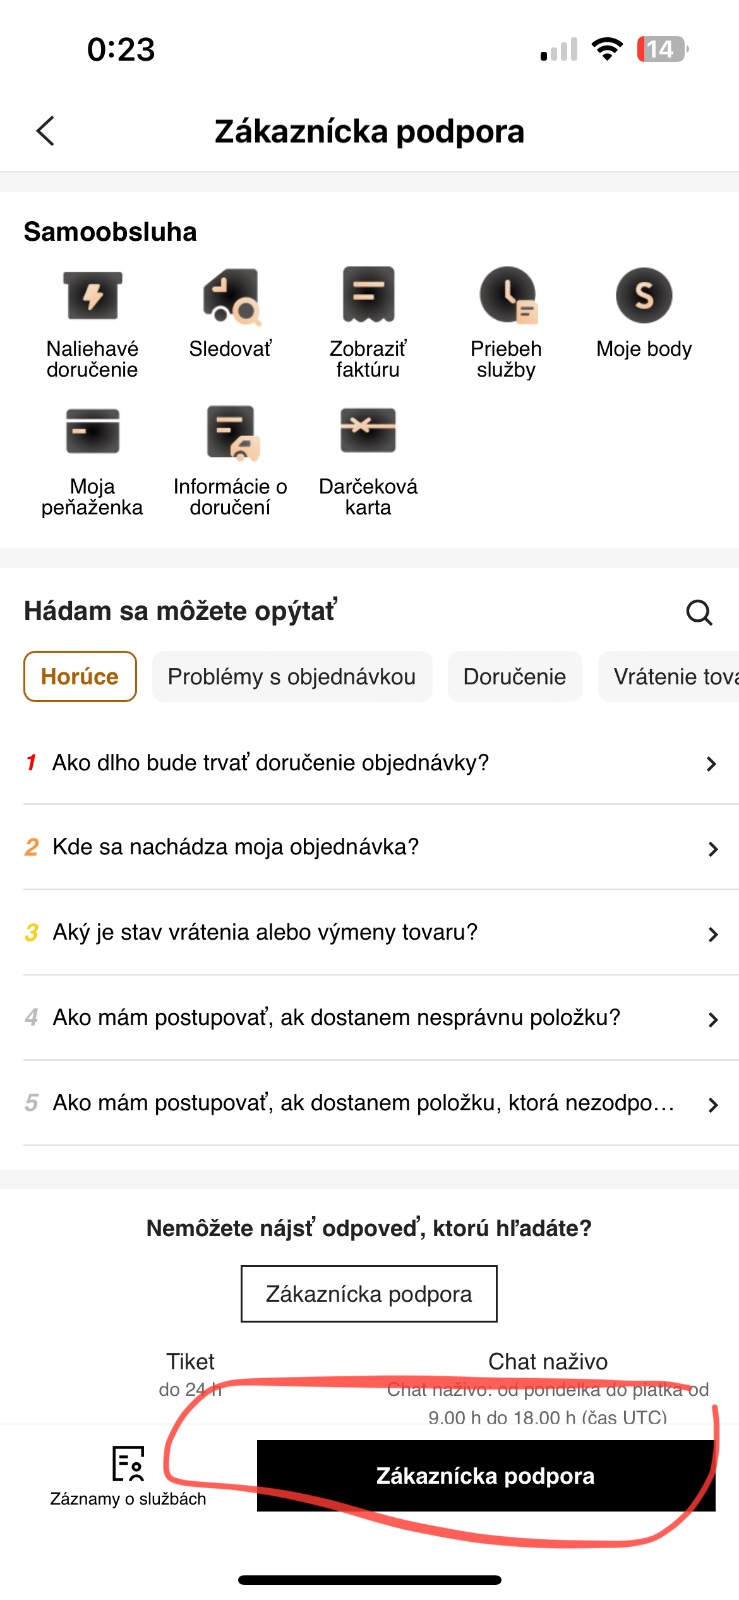Open the Darčeková karta gift card icon

[368, 433]
